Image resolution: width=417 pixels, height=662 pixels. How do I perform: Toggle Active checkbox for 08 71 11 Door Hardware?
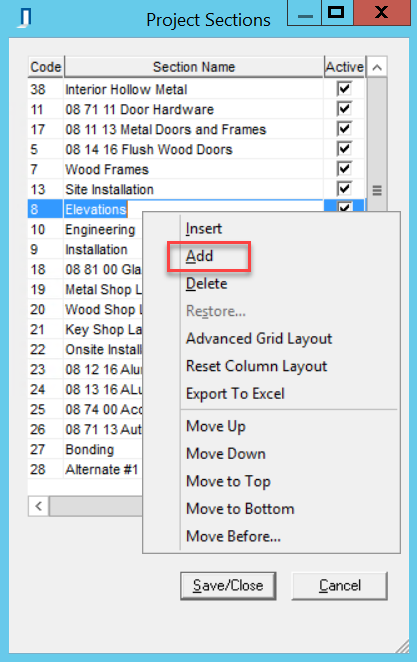[x=344, y=109]
